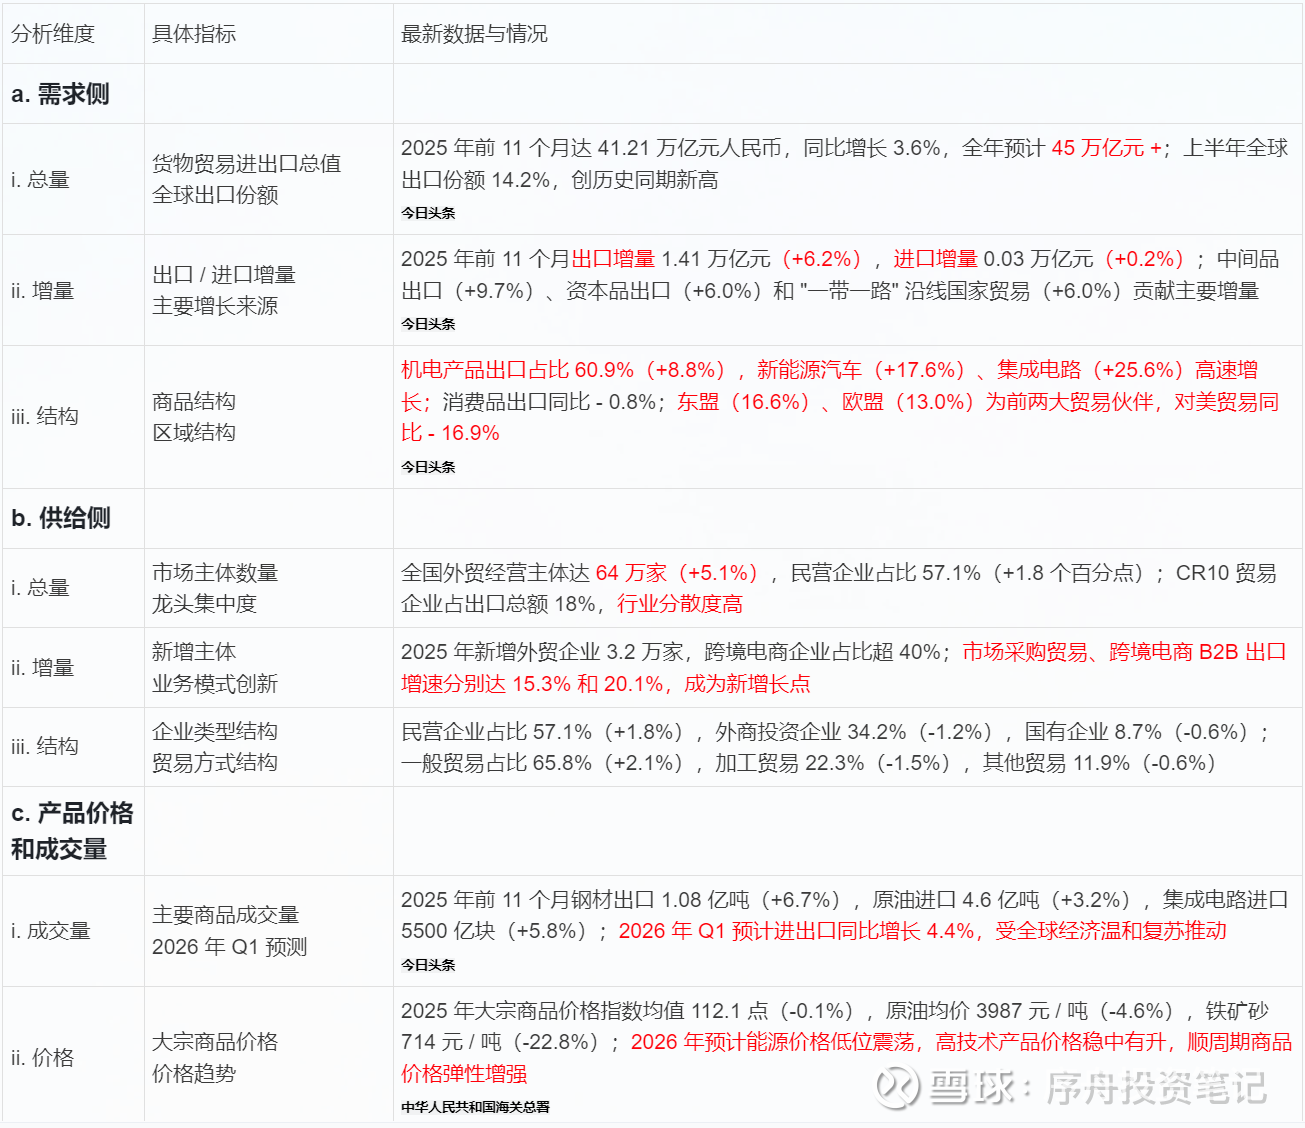Click the 主要增长来源 indicator text
This screenshot has width=1305, height=1128.
(215, 306)
